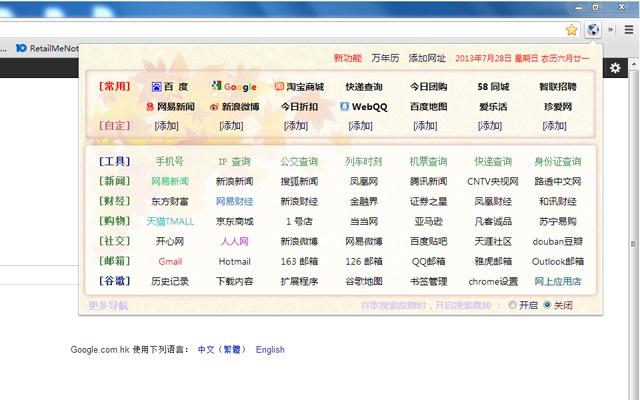Click the gear settings icon on page

click(x=615, y=68)
